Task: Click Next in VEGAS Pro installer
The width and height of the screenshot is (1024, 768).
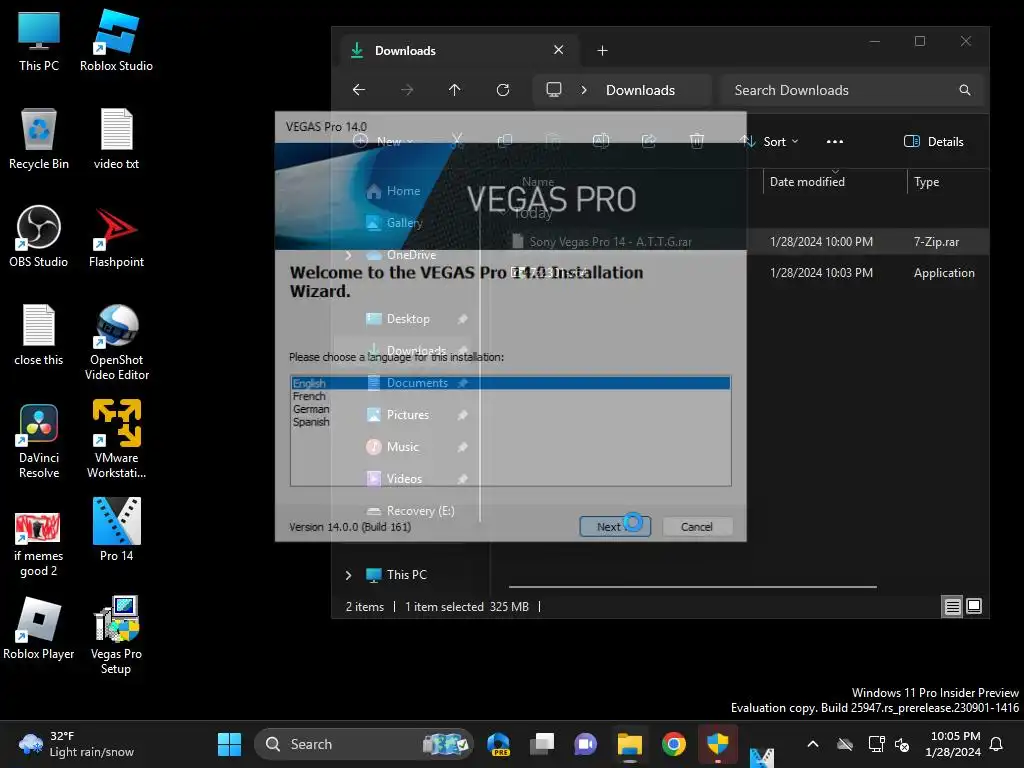Action: (x=615, y=526)
